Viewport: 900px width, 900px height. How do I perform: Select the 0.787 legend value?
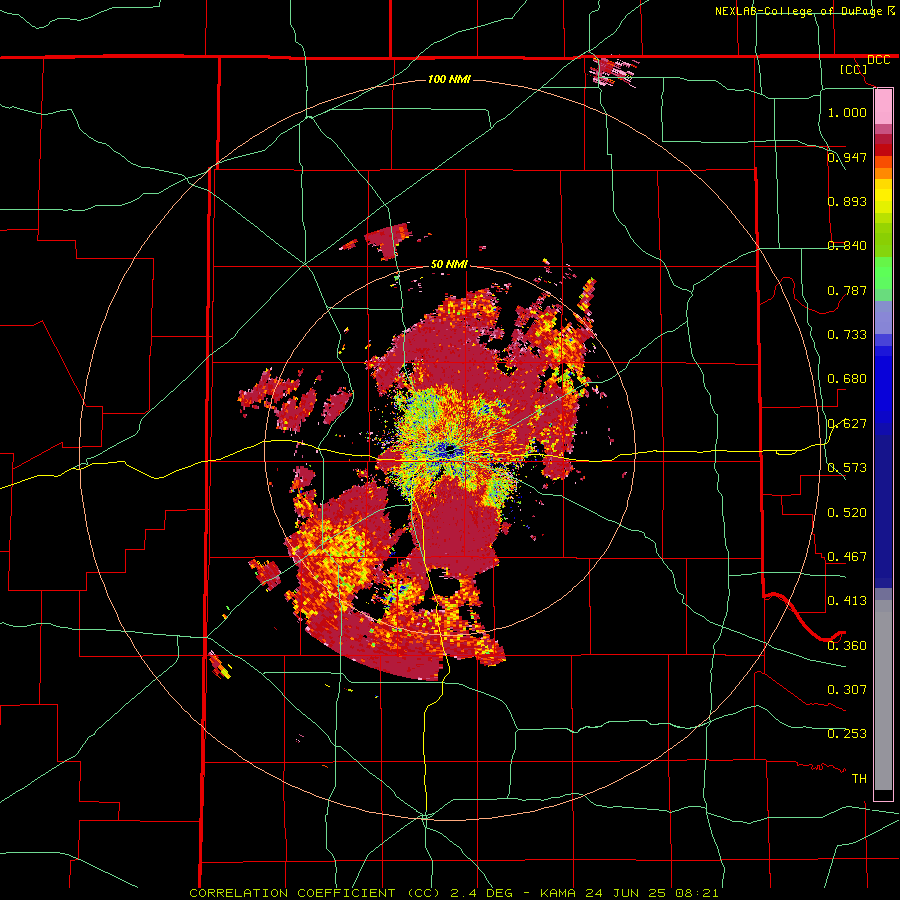[x=847, y=290]
